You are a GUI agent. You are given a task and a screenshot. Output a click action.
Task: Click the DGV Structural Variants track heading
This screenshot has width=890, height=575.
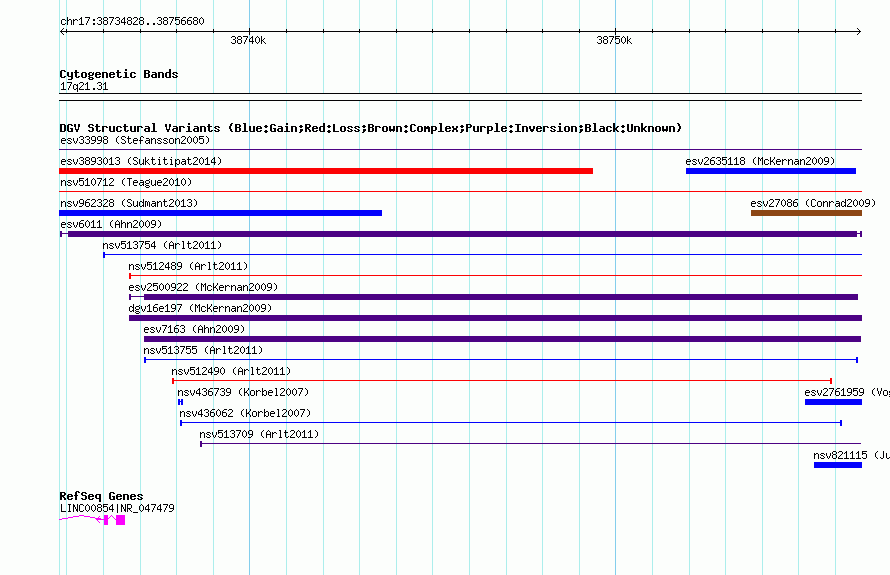370,128
